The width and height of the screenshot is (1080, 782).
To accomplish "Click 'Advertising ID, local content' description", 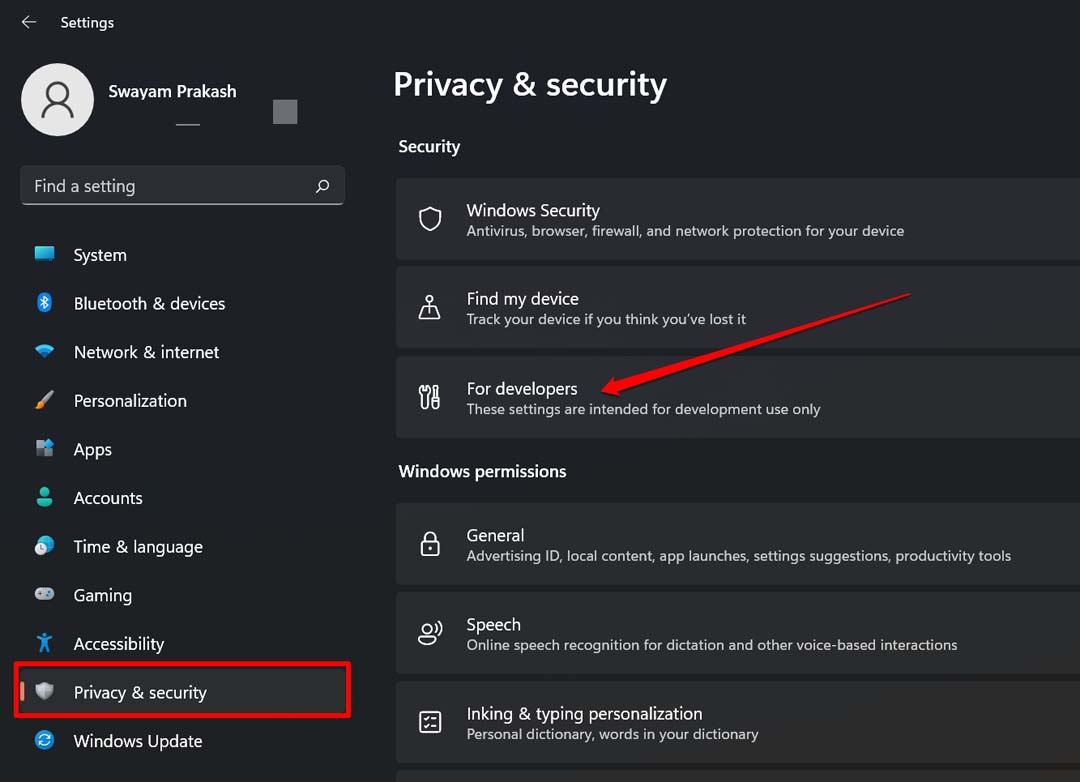I will tap(738, 555).
